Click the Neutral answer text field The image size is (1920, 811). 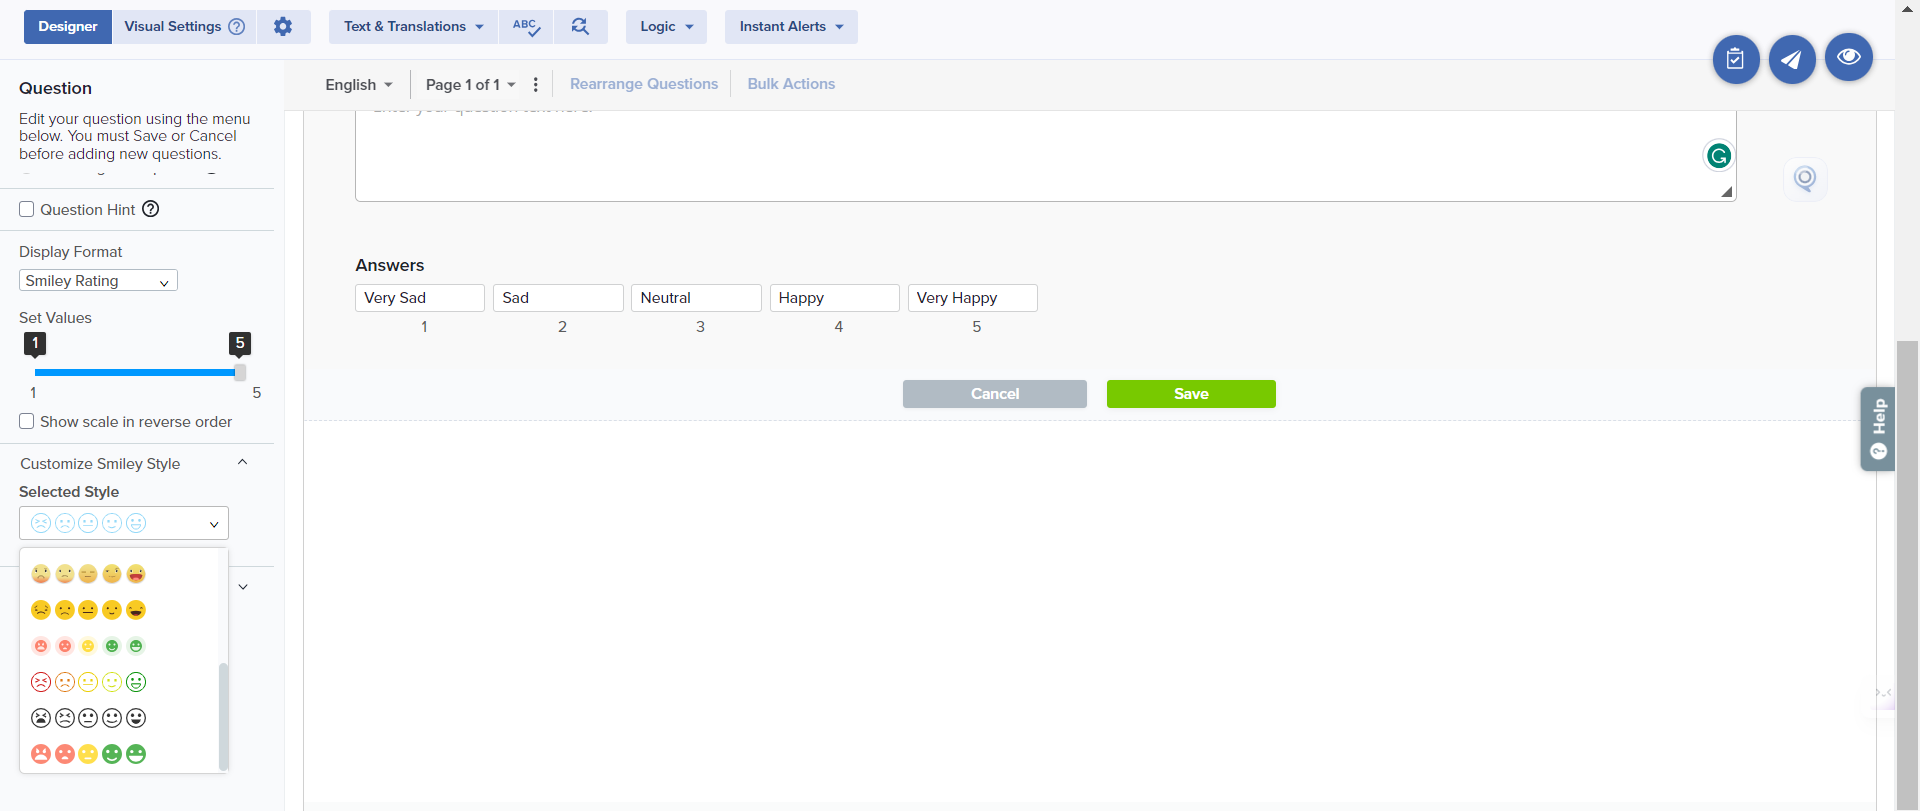(x=696, y=298)
